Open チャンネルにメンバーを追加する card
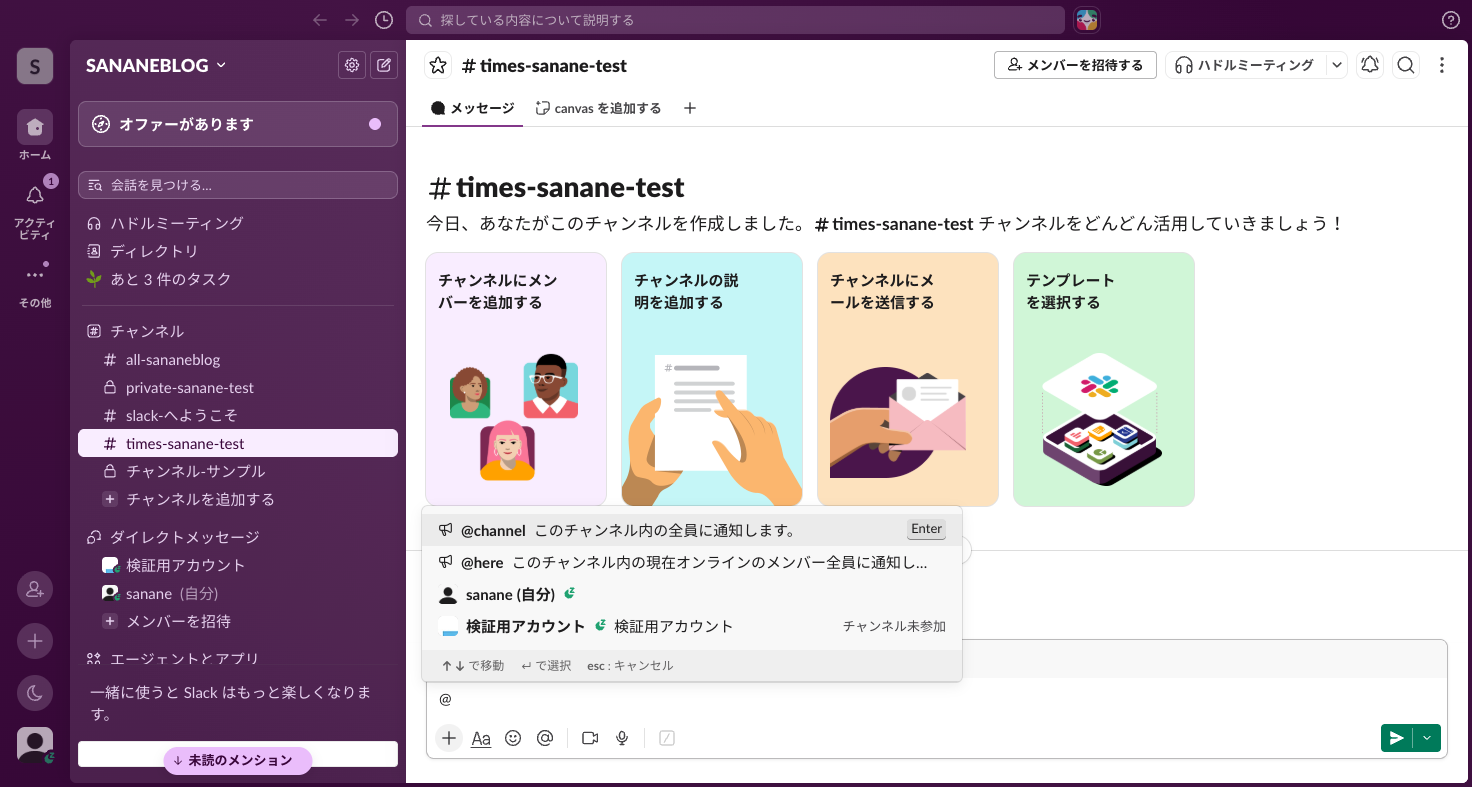 516,379
